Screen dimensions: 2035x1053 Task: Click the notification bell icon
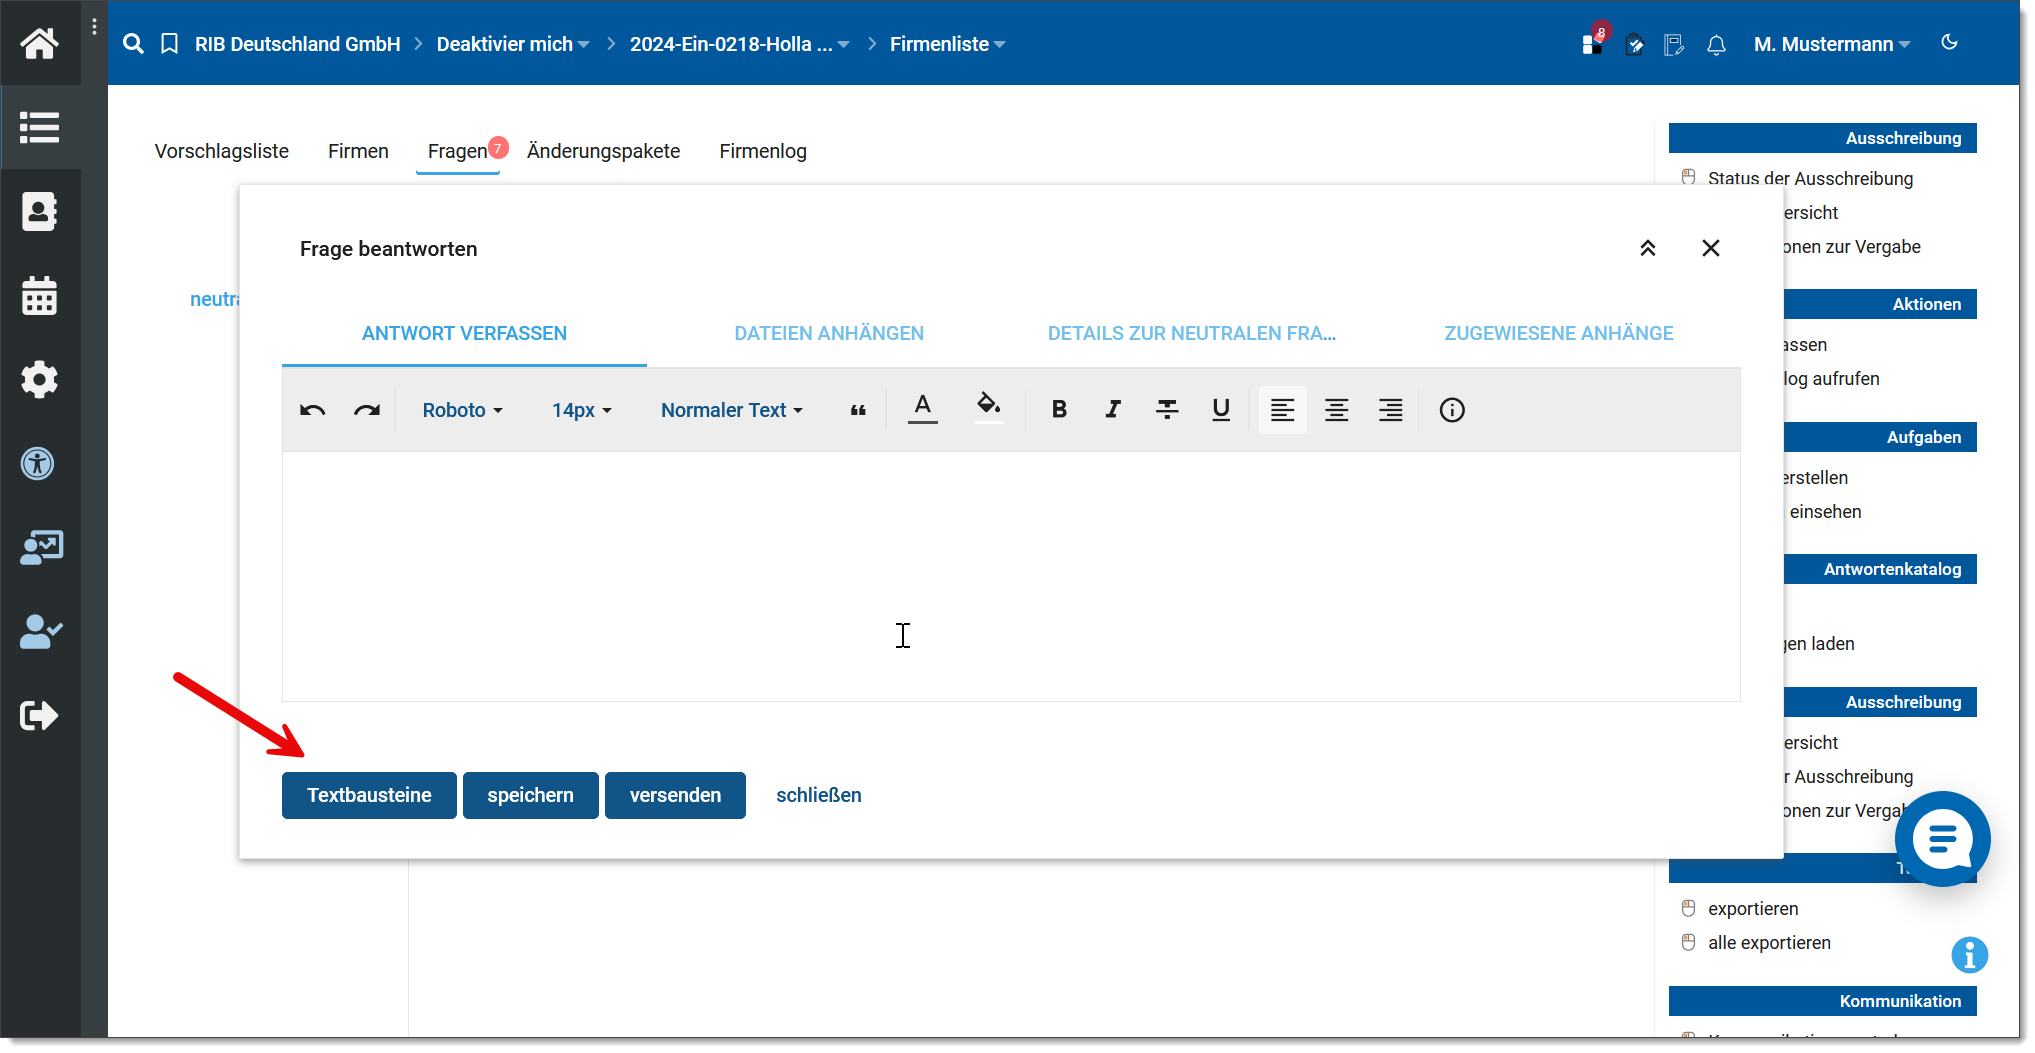[x=1716, y=45]
